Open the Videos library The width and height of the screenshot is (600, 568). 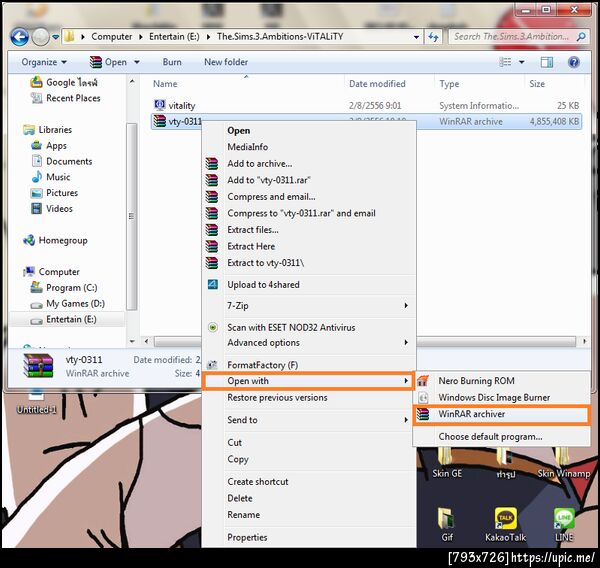(51, 209)
